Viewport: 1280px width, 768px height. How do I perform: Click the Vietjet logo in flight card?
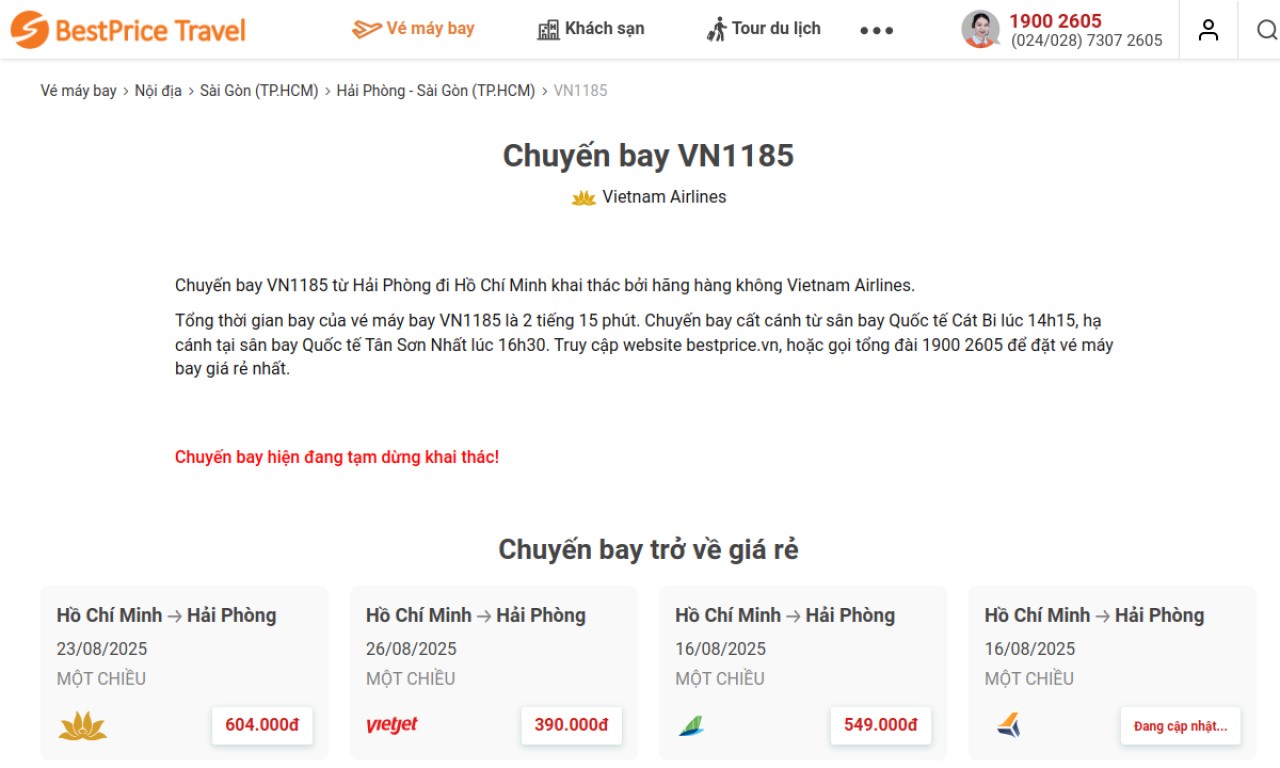point(392,725)
